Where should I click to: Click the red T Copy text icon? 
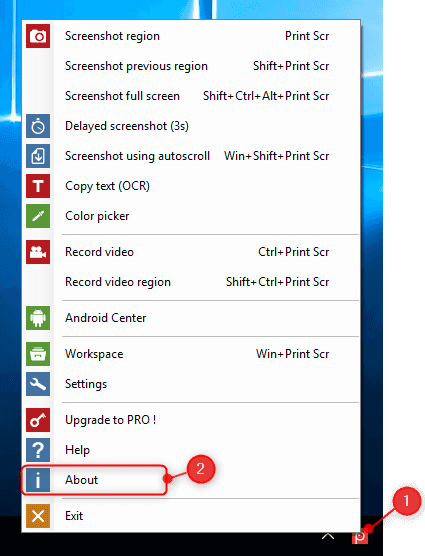pyautogui.click(x=38, y=186)
